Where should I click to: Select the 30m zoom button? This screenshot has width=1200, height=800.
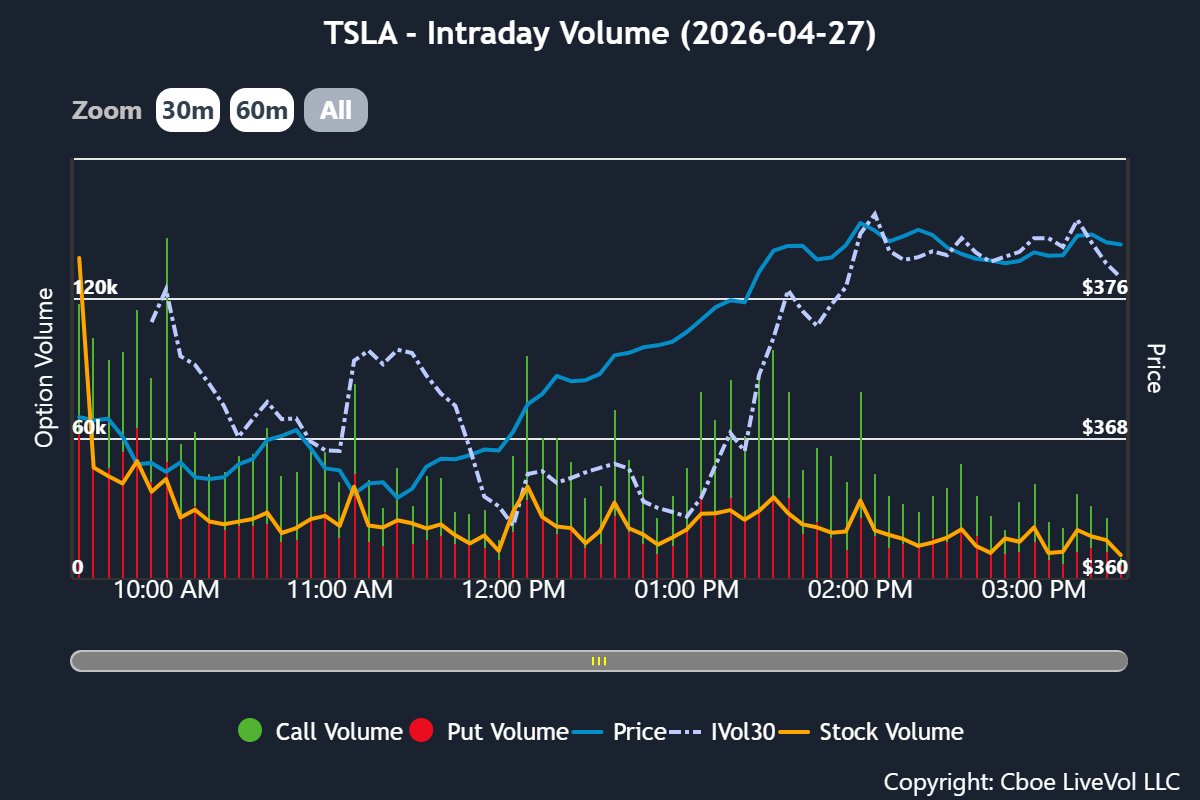(188, 110)
